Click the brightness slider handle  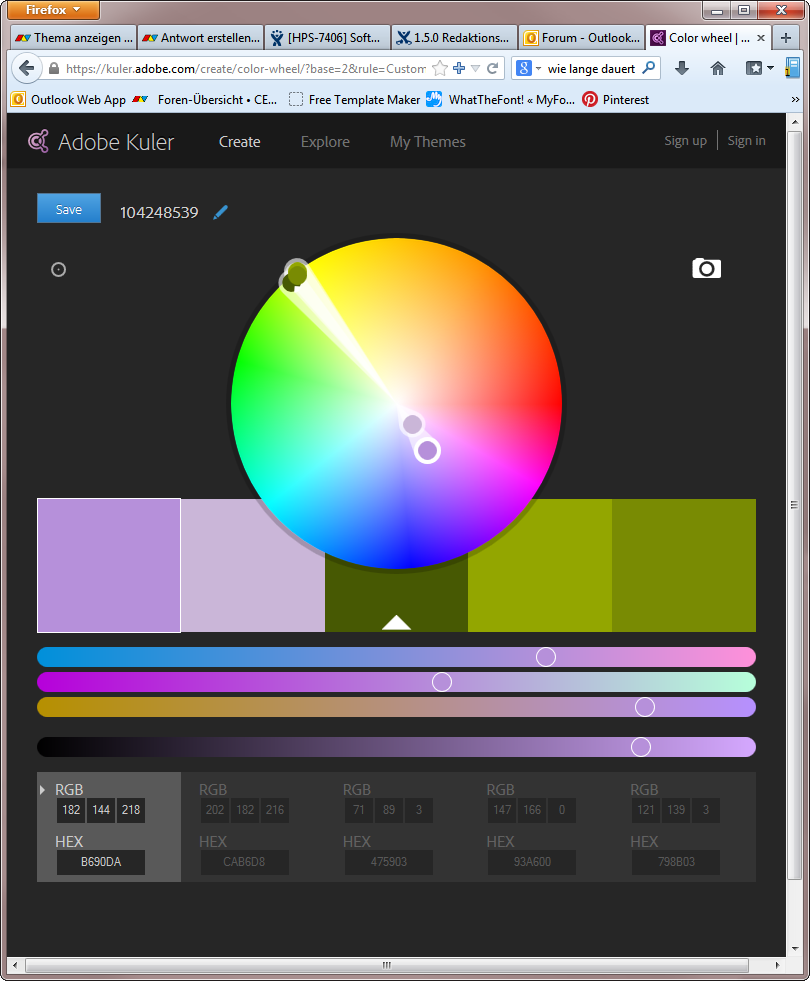click(x=641, y=747)
